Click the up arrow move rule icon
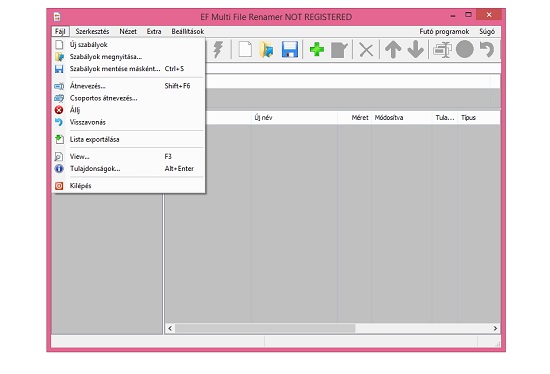The width and height of the screenshot is (550, 374). [393, 49]
